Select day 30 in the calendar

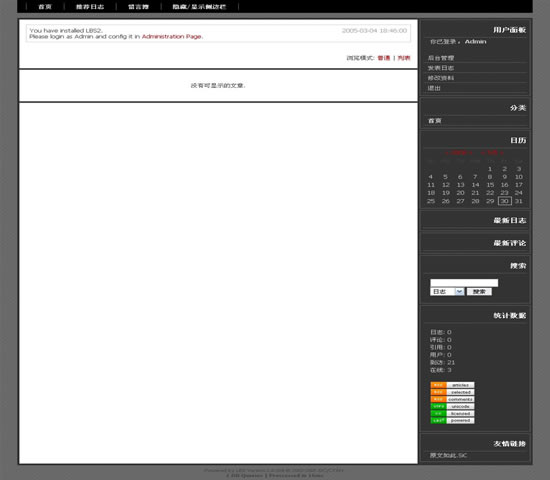505,201
